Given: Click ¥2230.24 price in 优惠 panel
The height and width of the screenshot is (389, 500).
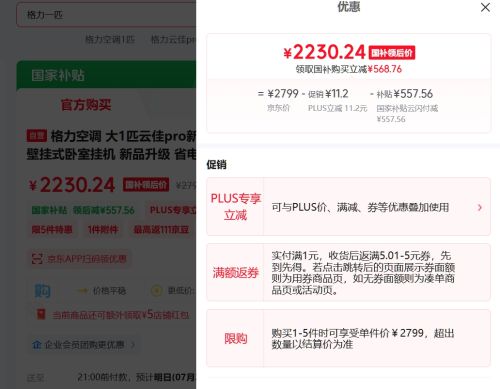Looking at the screenshot, I should coord(324,52).
